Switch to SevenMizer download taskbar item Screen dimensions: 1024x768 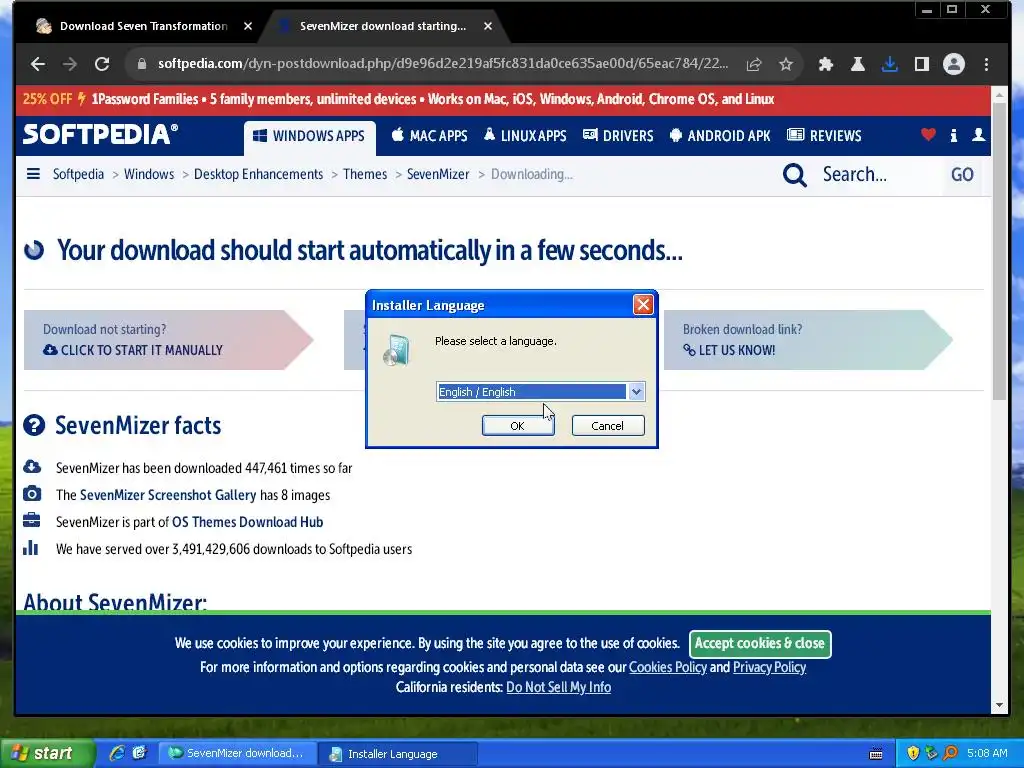(x=237, y=754)
